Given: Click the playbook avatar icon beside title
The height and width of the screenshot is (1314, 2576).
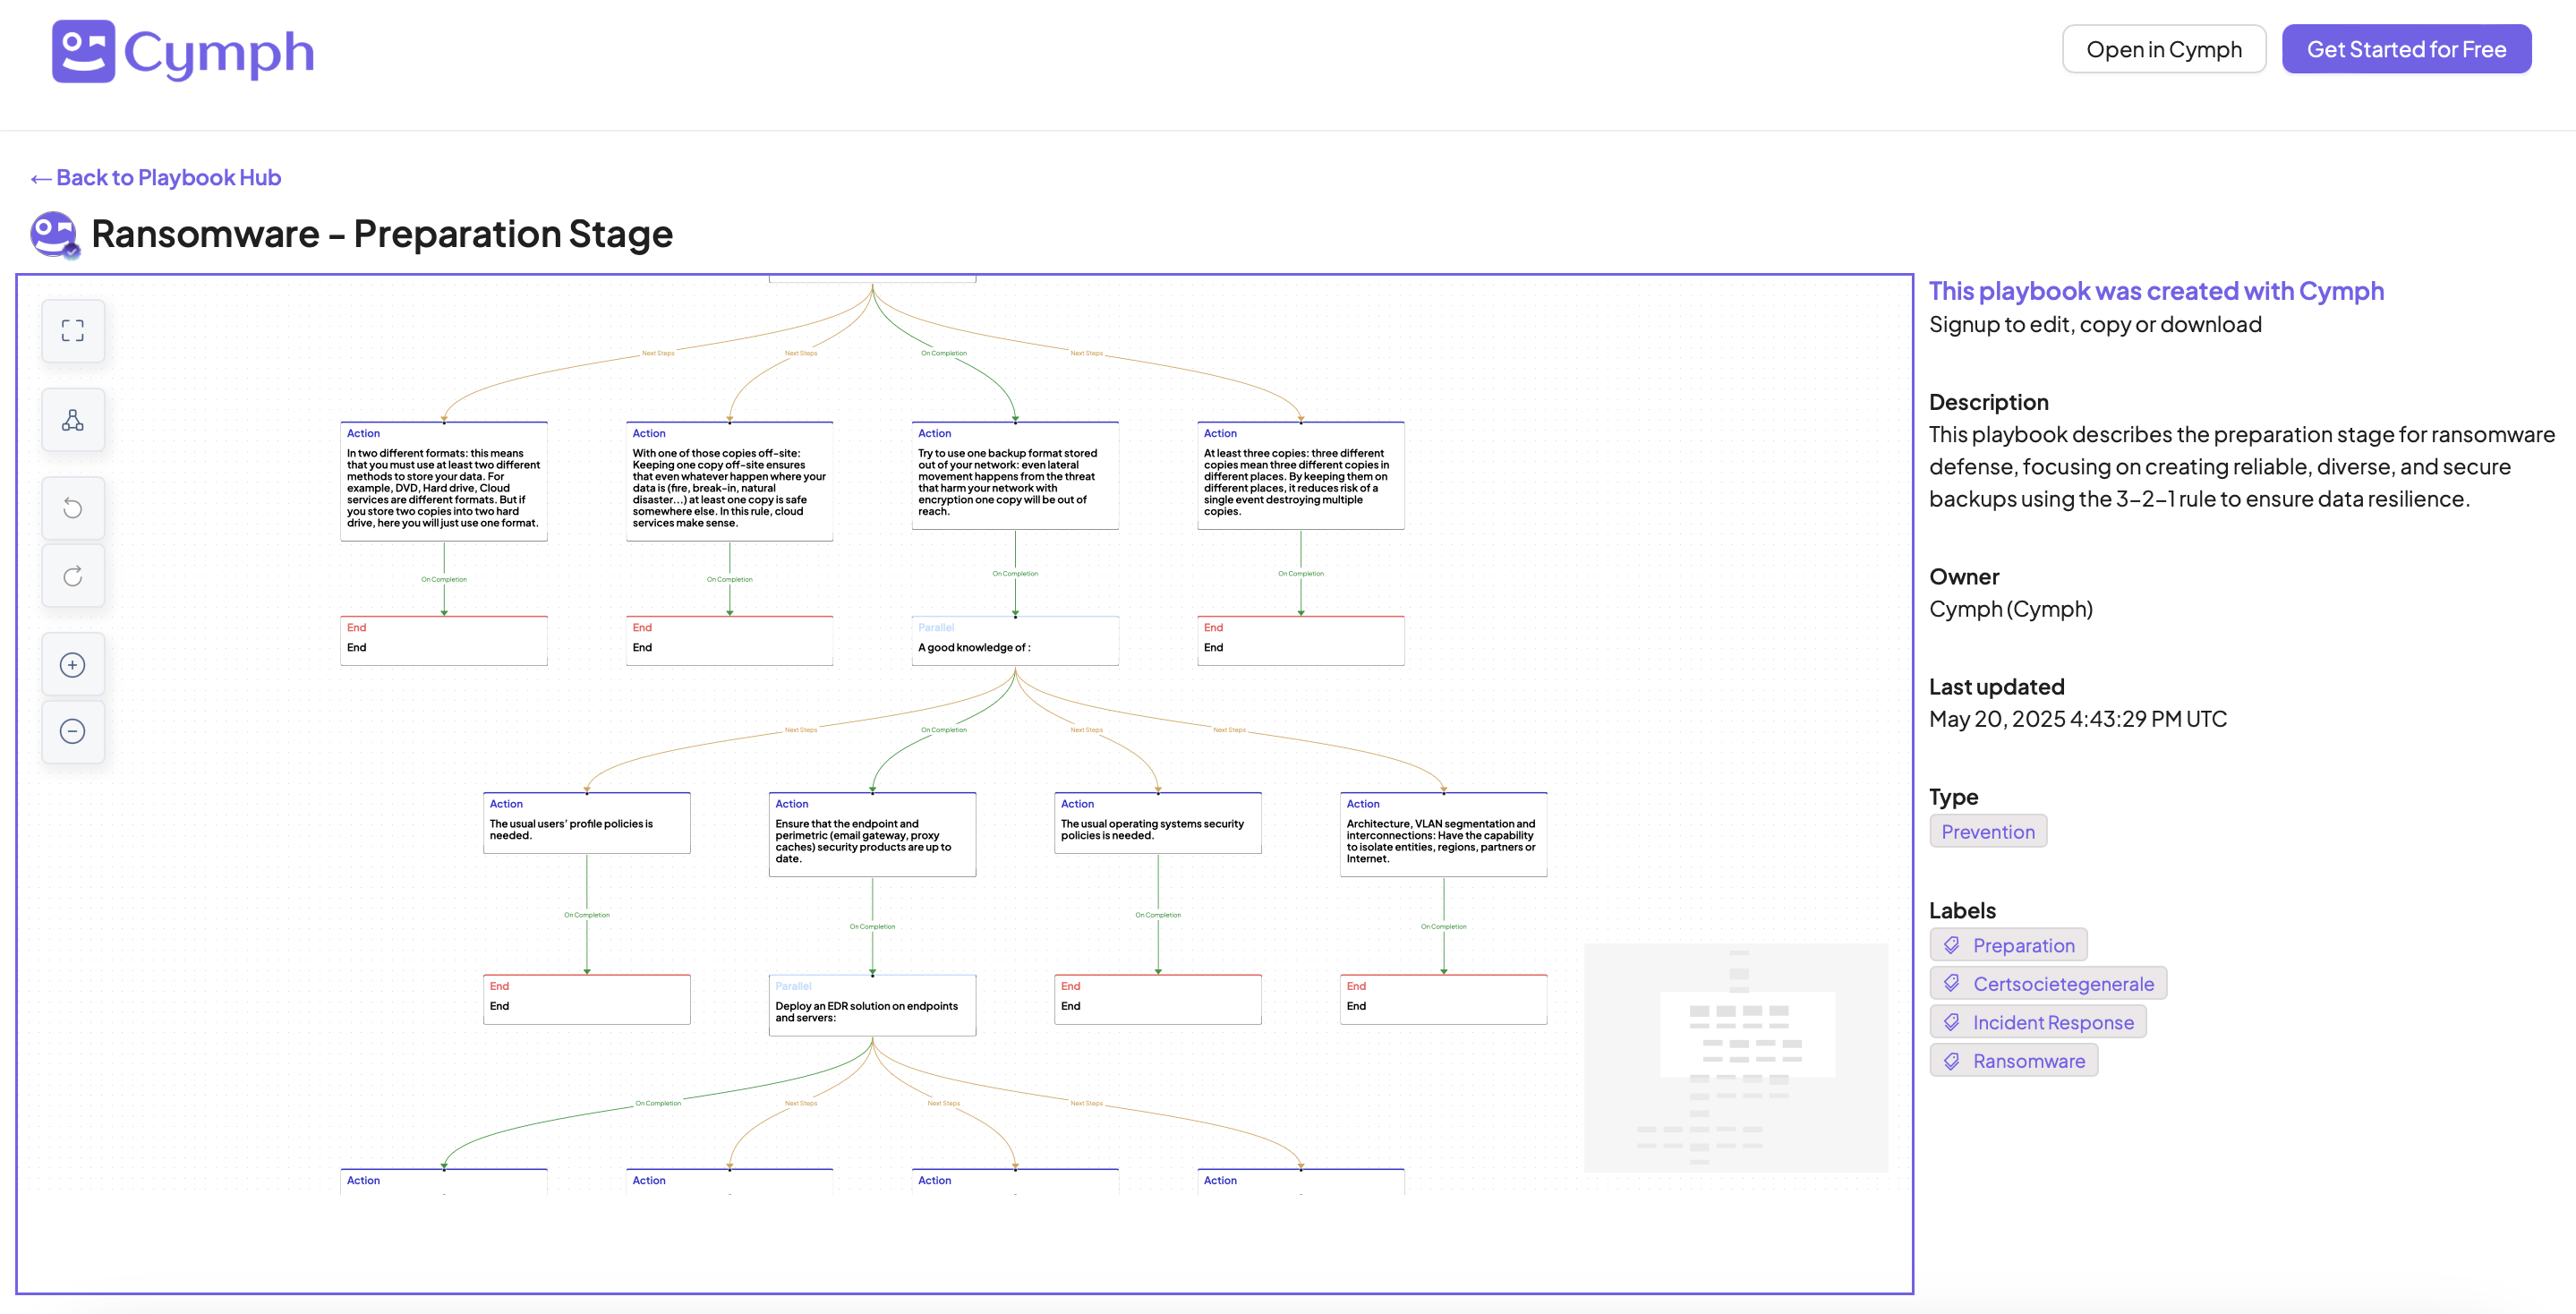Looking at the screenshot, I should click(54, 234).
